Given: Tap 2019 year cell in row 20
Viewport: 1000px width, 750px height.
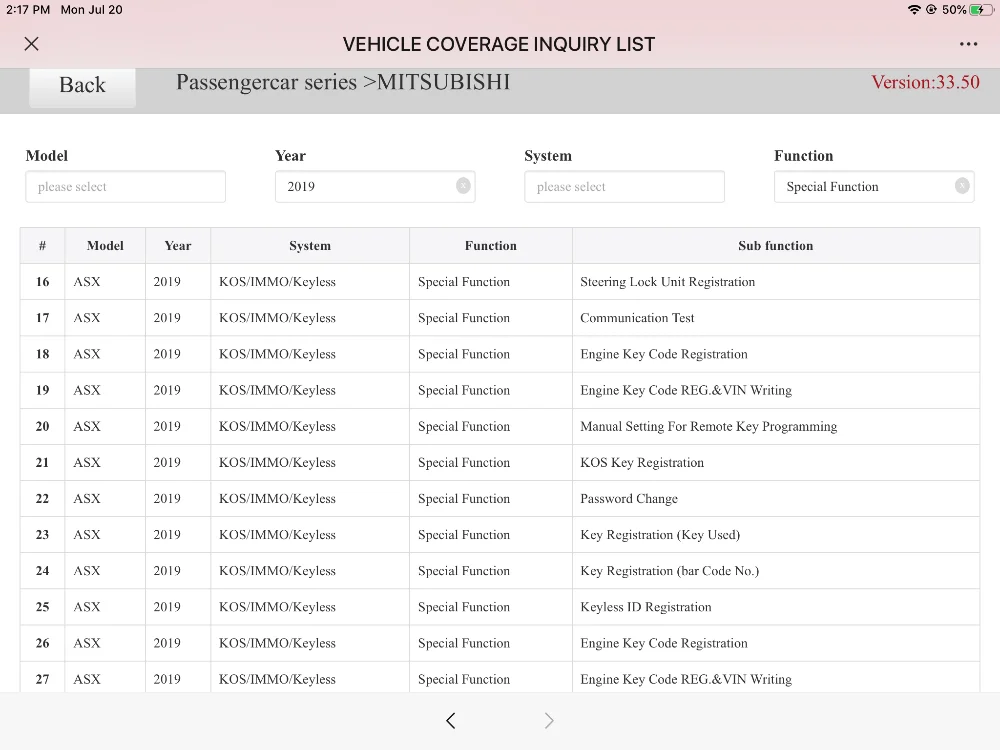Looking at the screenshot, I should coord(178,426).
